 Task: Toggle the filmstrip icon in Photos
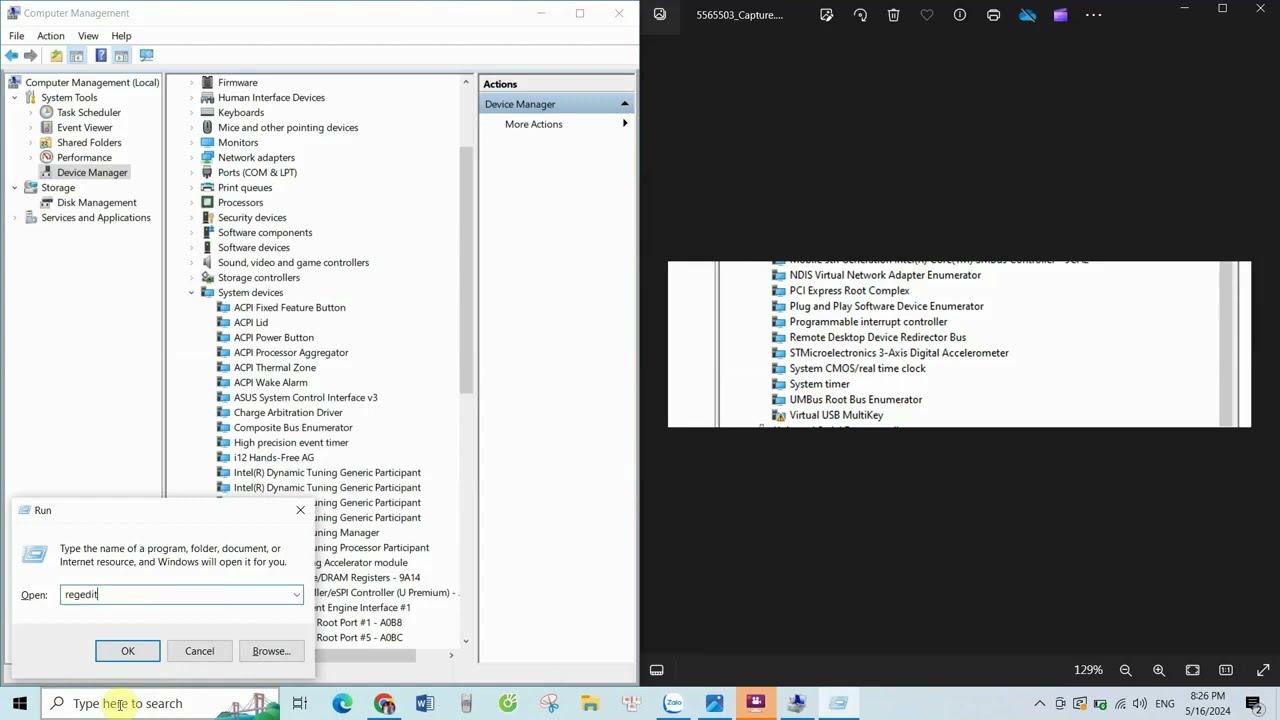657,670
